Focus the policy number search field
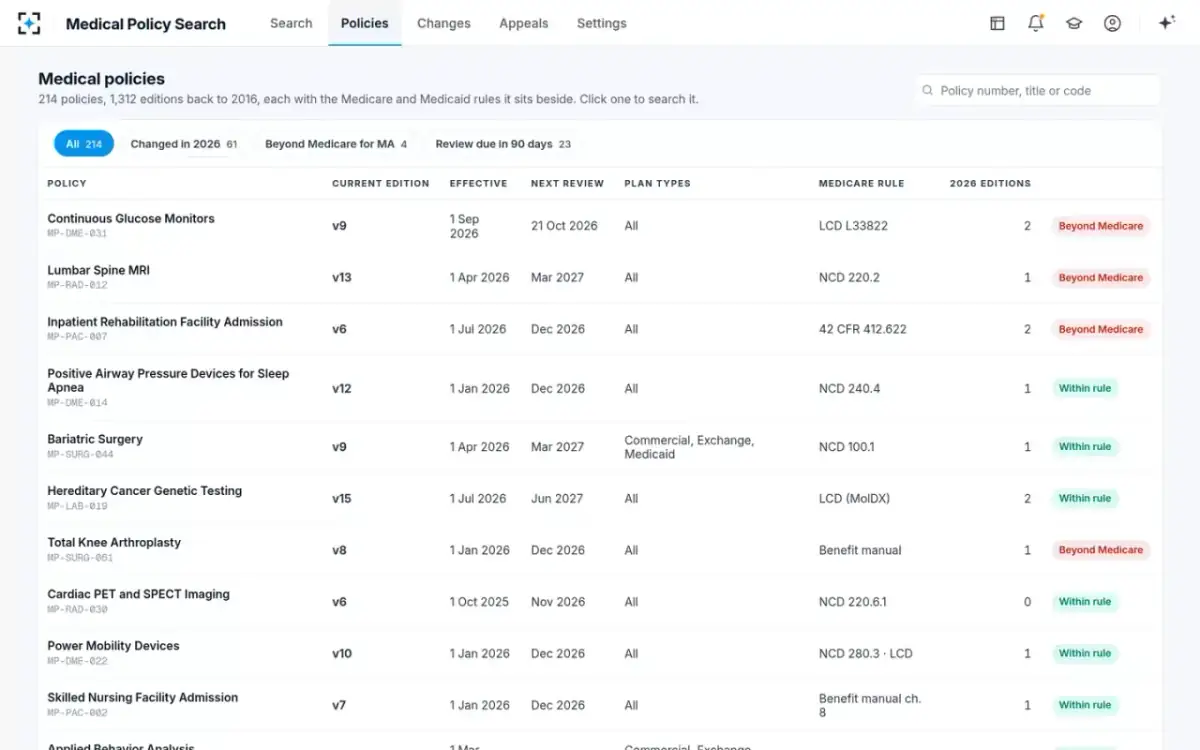The image size is (1200, 750). (x=1038, y=90)
